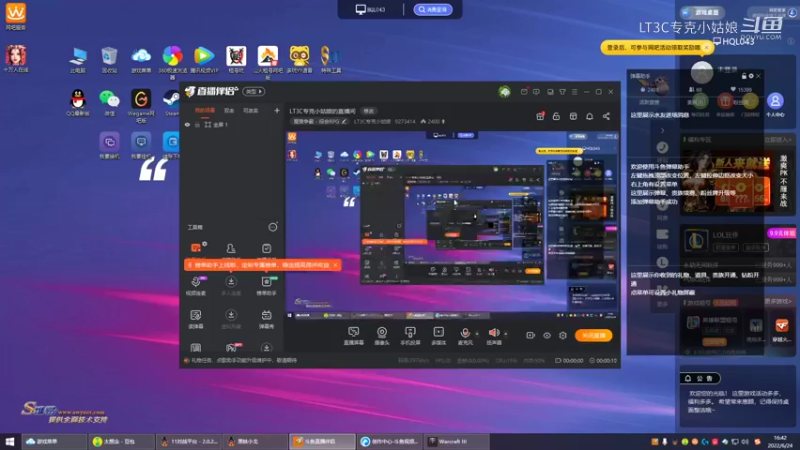Open 榜单助手 tool in the toolbox
The height and width of the screenshot is (450, 800).
coord(266,286)
